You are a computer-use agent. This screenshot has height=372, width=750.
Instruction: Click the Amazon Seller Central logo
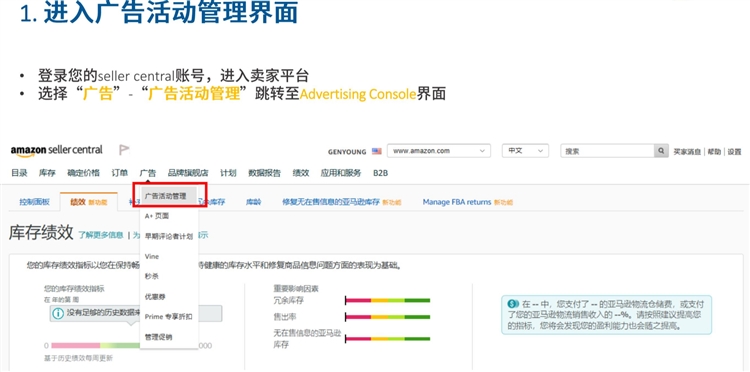[56, 150]
